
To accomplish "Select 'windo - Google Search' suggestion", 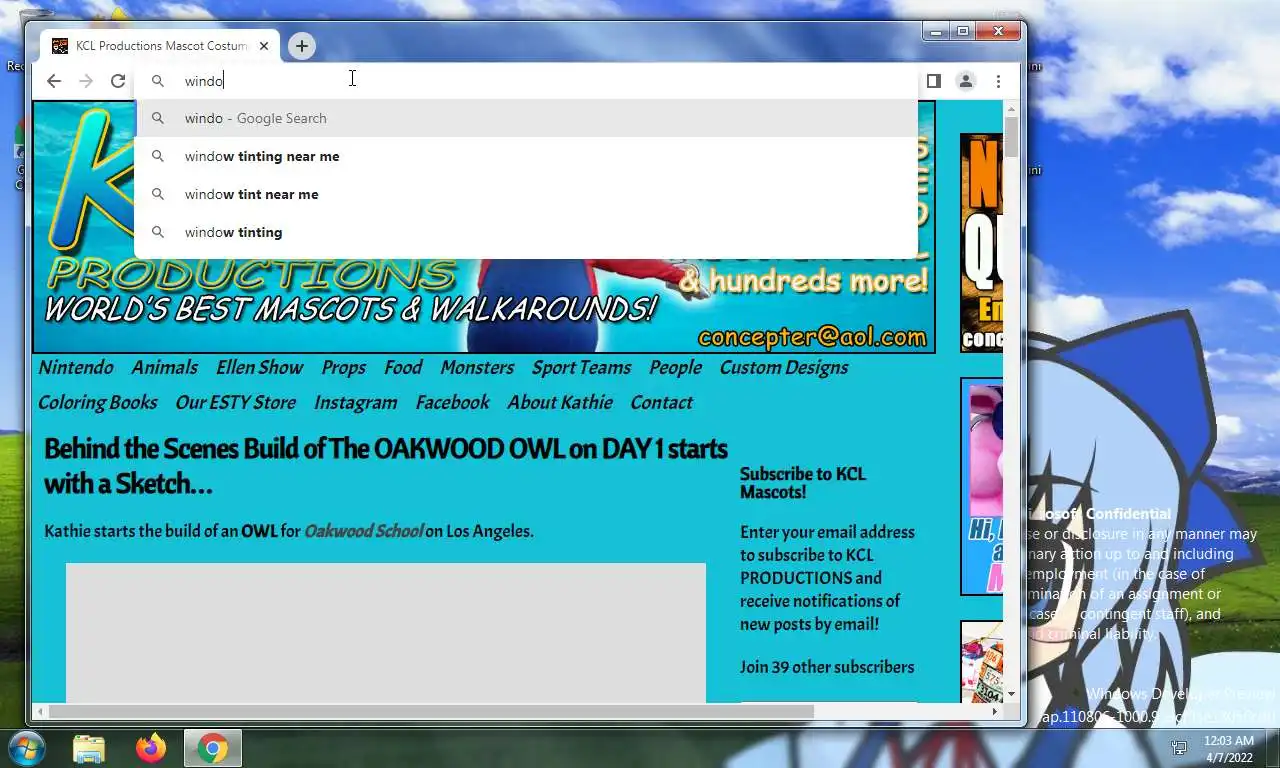I will pyautogui.click(x=526, y=118).
